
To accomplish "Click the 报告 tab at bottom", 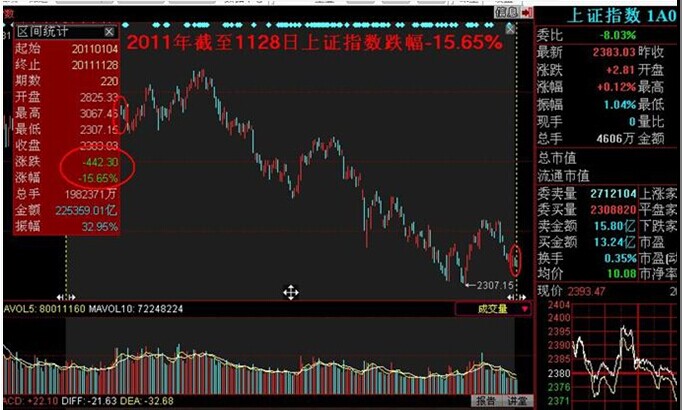I will pos(486,401).
